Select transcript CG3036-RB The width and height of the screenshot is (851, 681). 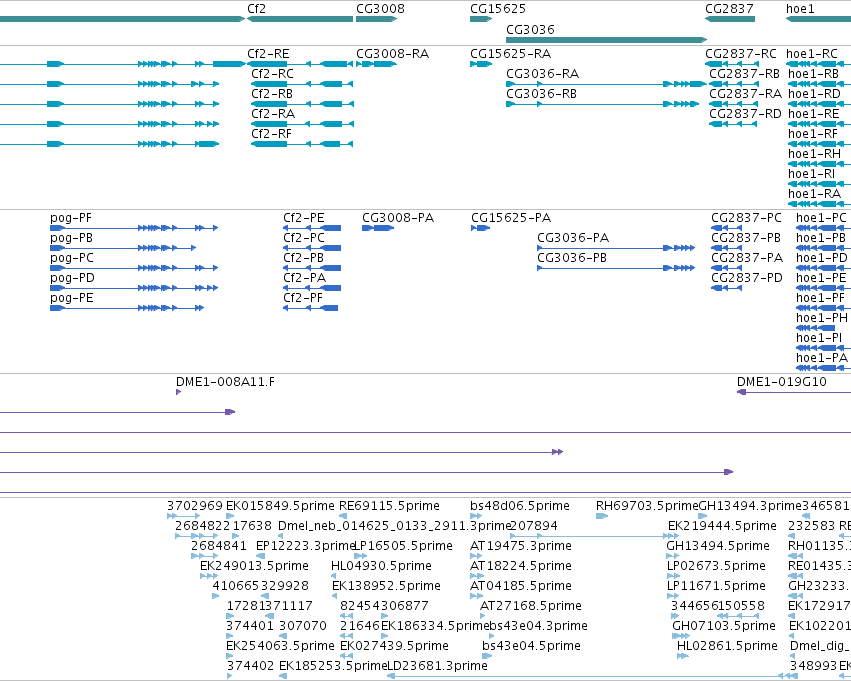point(602,104)
